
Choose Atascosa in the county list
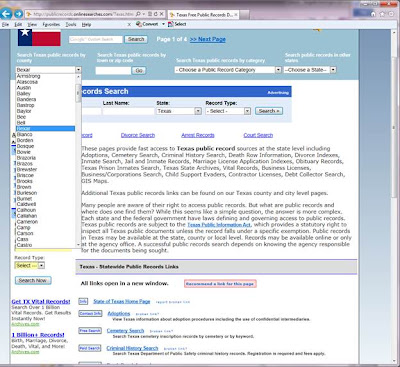point(45,82)
